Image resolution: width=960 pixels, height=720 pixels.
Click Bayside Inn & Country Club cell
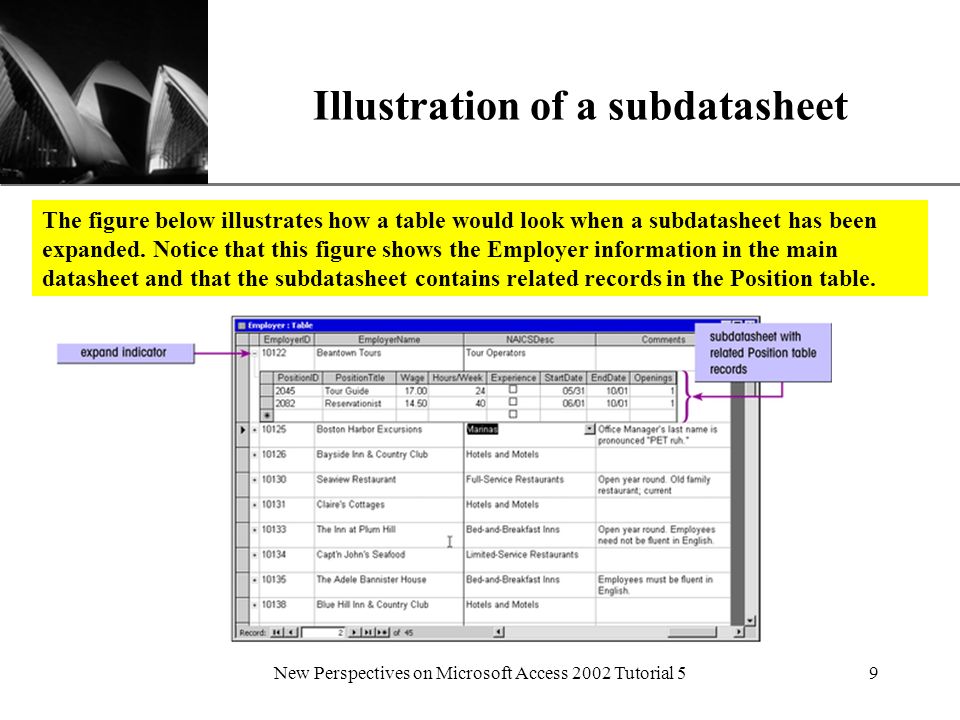click(x=389, y=460)
